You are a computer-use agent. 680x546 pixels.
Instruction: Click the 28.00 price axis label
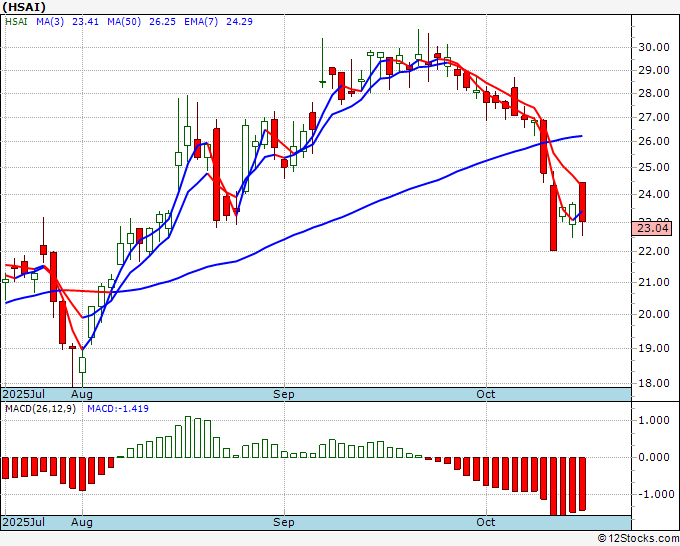654,93
